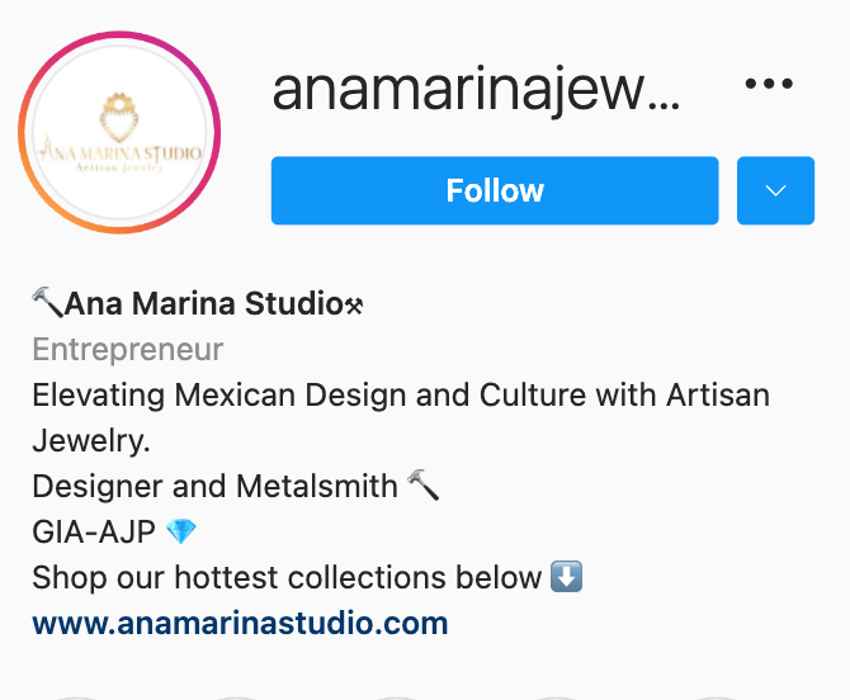Click the Ana Marina Studio profile picture
The image size is (850, 700).
pyautogui.click(x=119, y=132)
